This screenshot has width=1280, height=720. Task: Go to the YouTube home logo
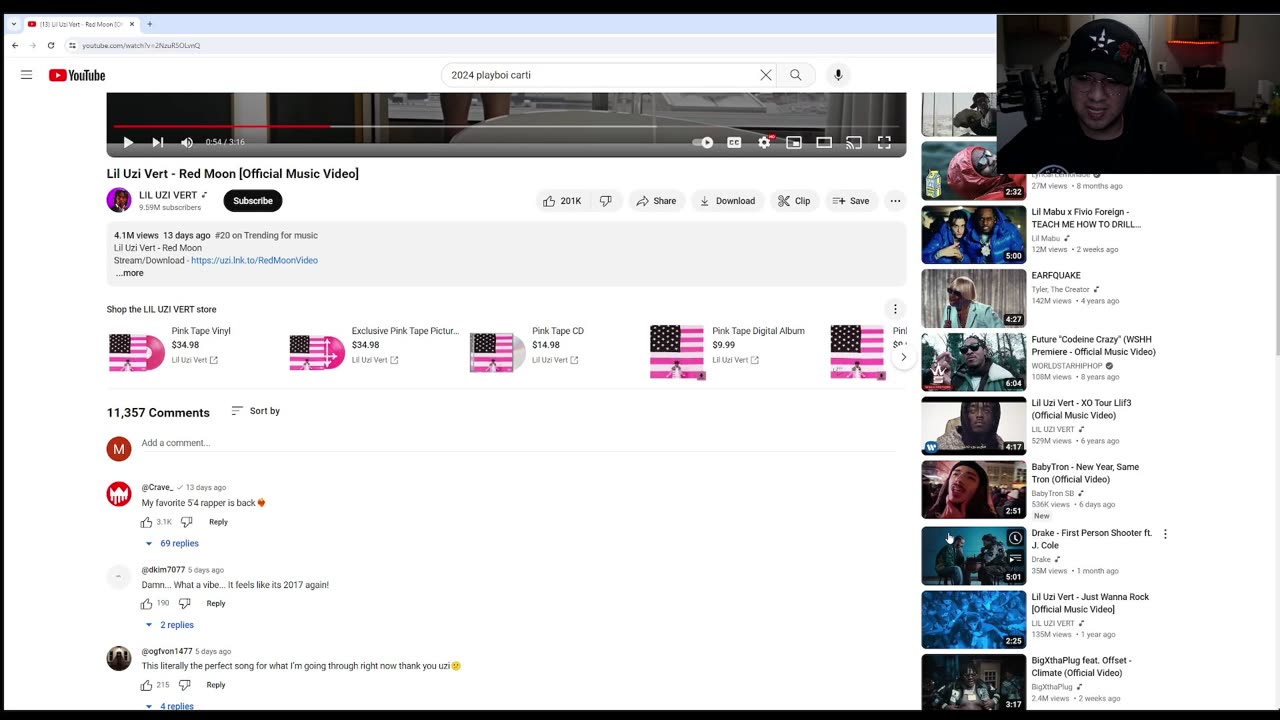(77, 75)
